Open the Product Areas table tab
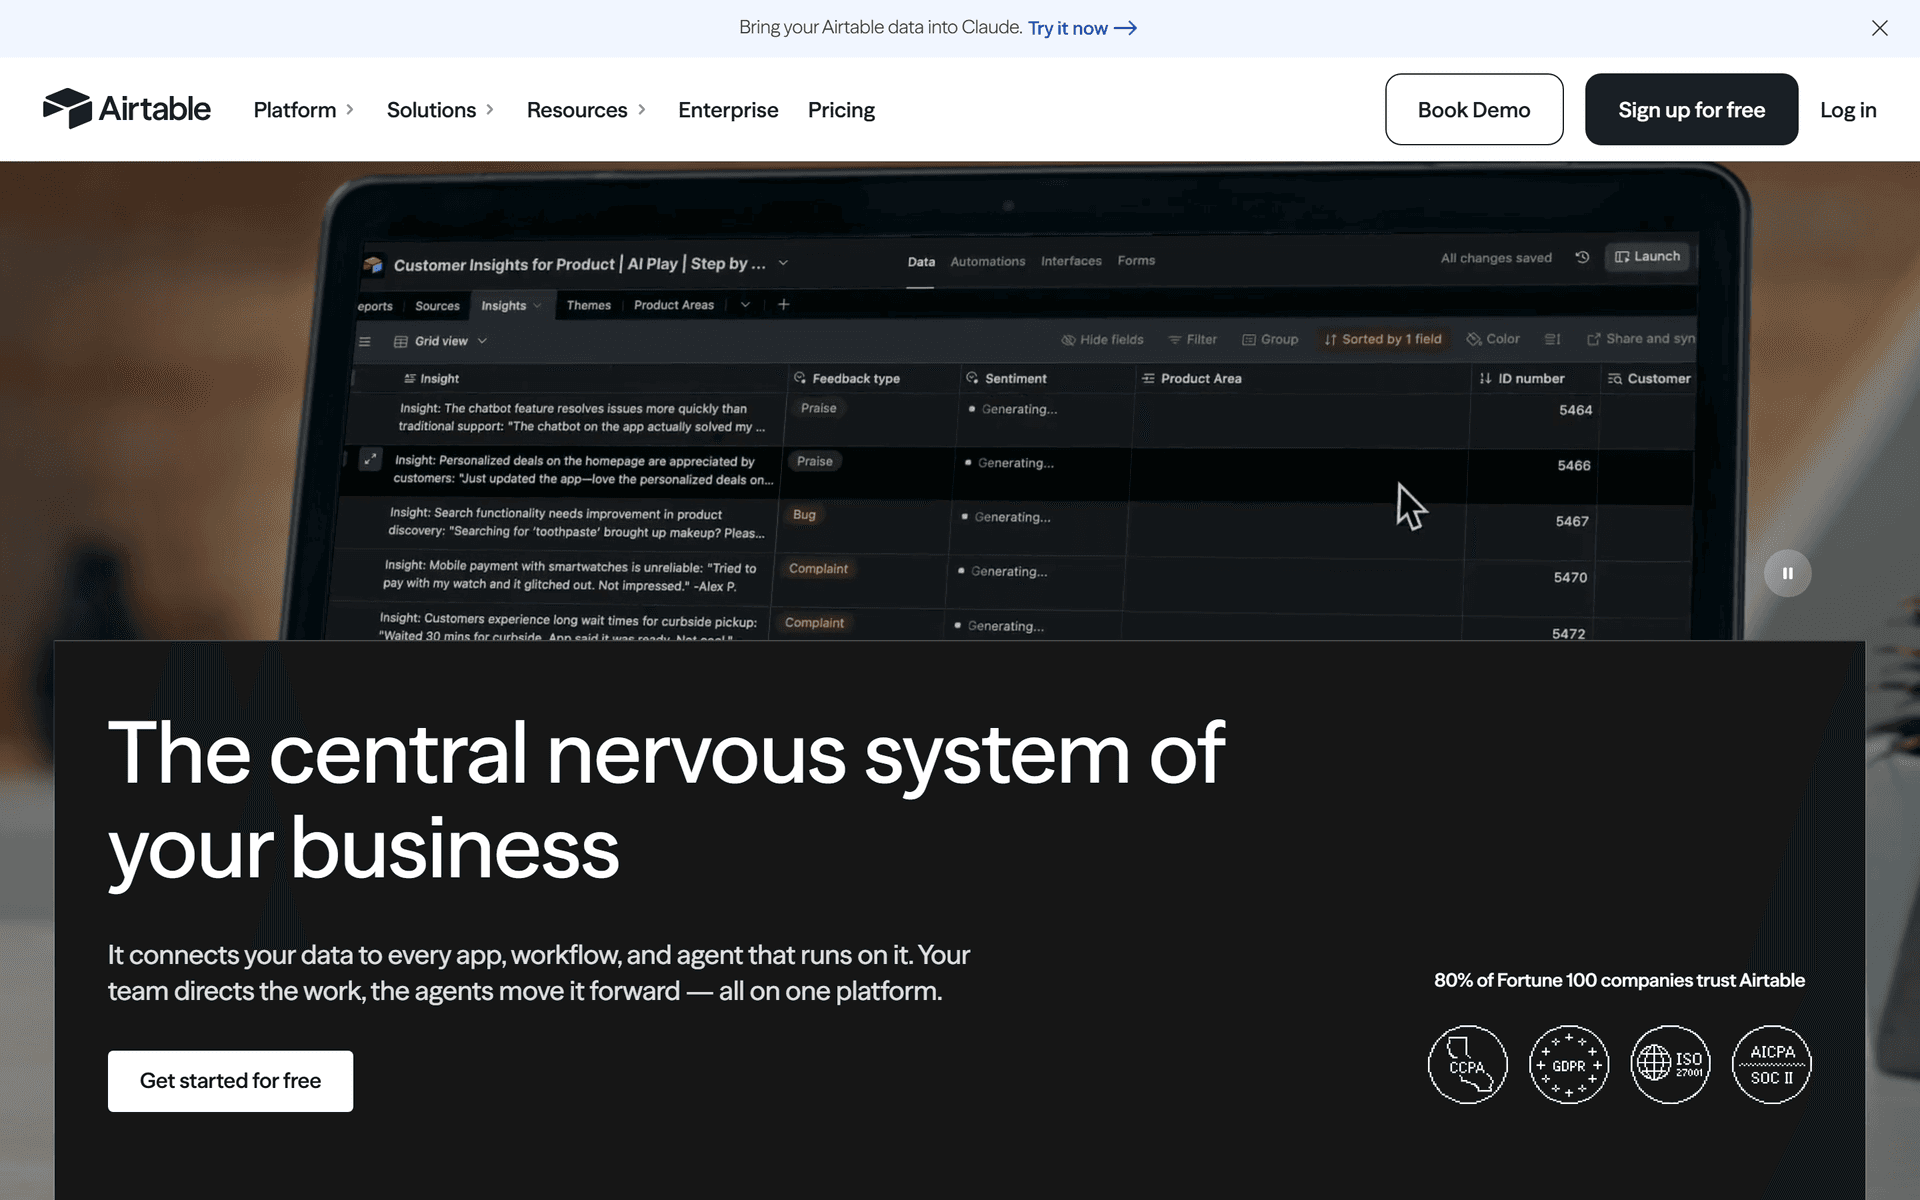This screenshot has height=1200, width=1920. pos(674,305)
